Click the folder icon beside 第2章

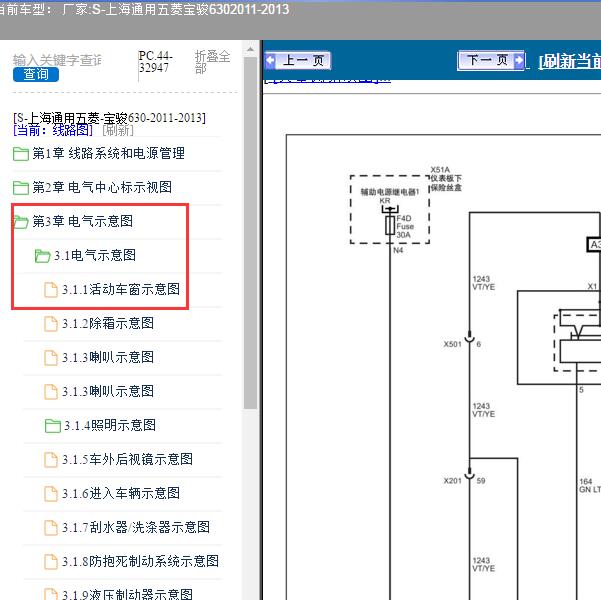tap(21, 188)
